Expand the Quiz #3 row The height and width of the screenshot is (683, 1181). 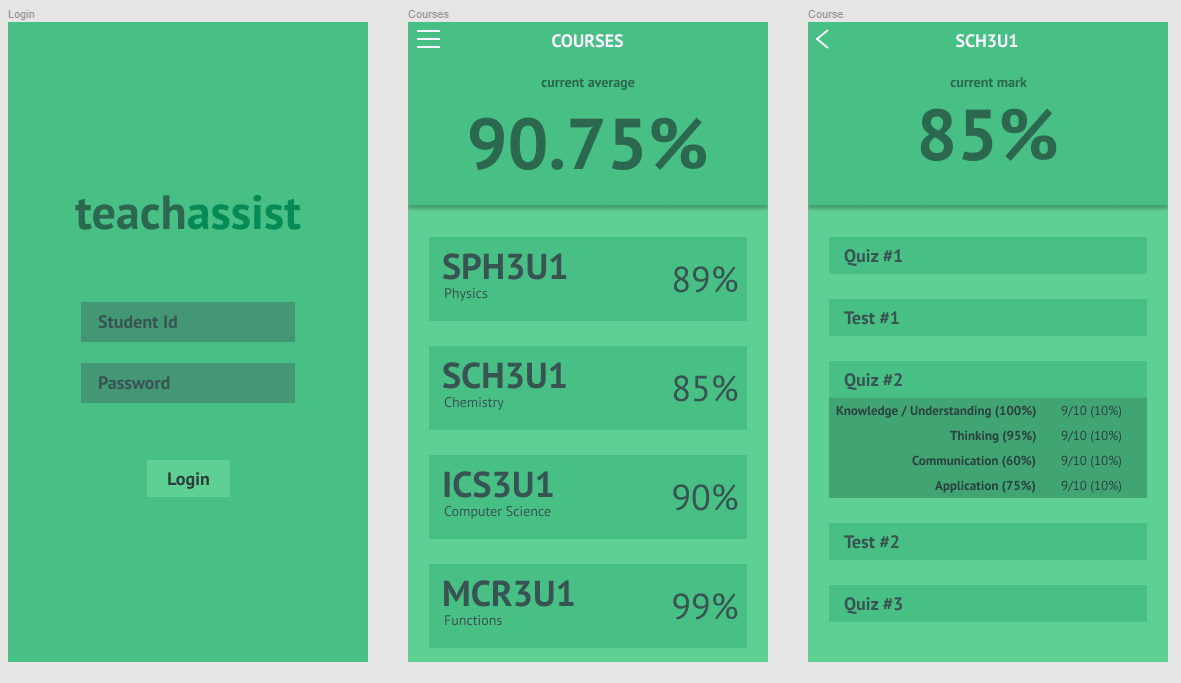(x=987, y=604)
